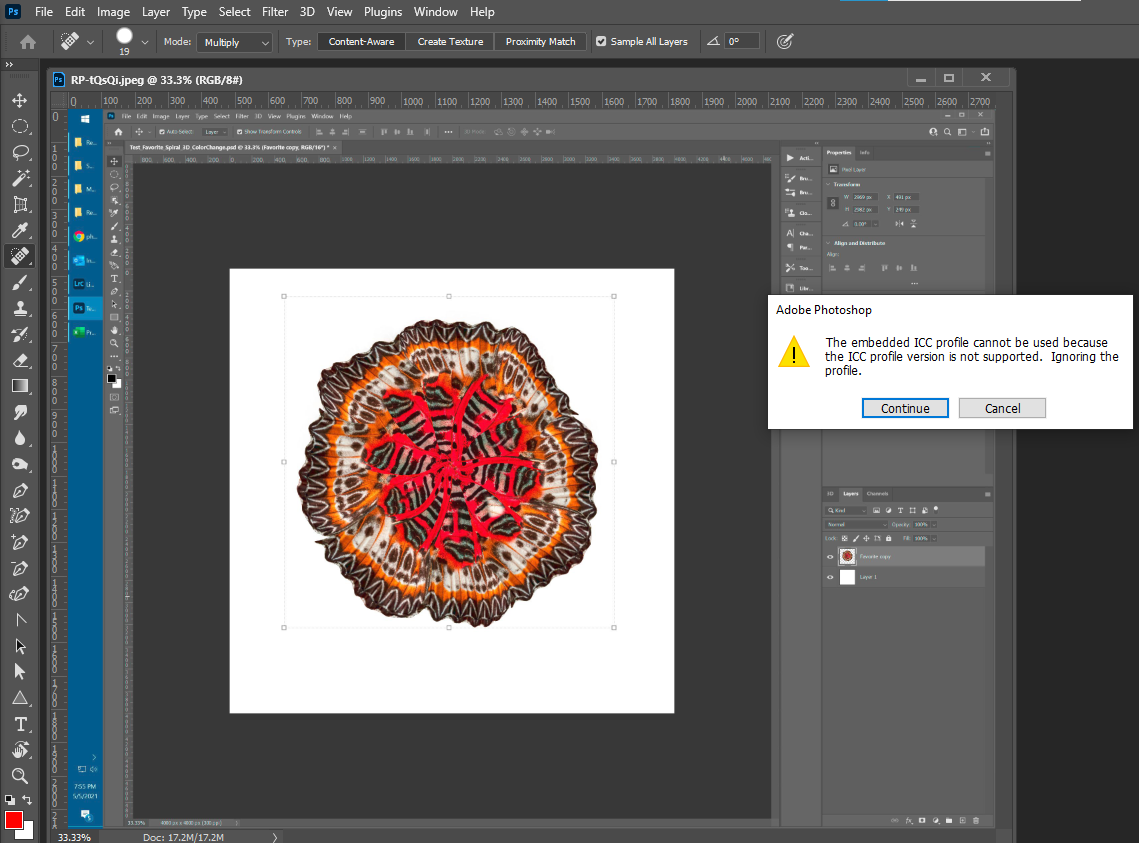Click the red foreground color swatch
Screen dimensions: 1139x843
tap(14, 819)
